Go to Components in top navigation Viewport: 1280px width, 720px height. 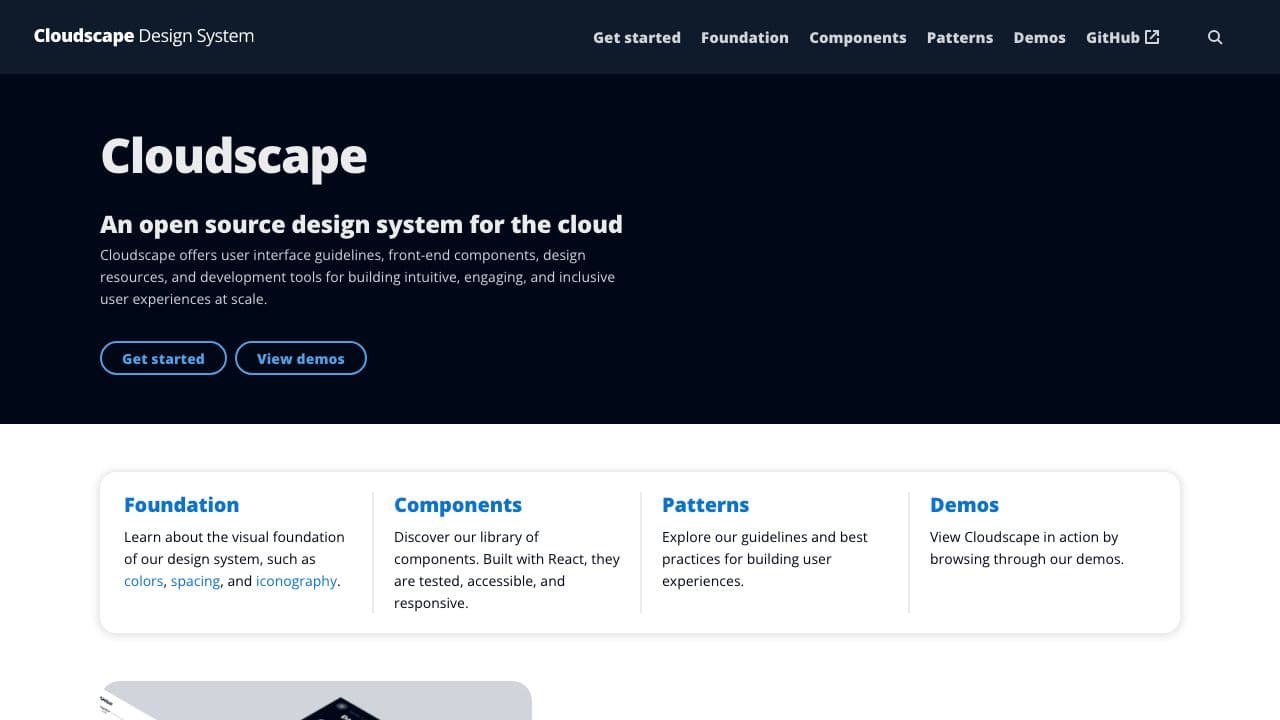(857, 37)
